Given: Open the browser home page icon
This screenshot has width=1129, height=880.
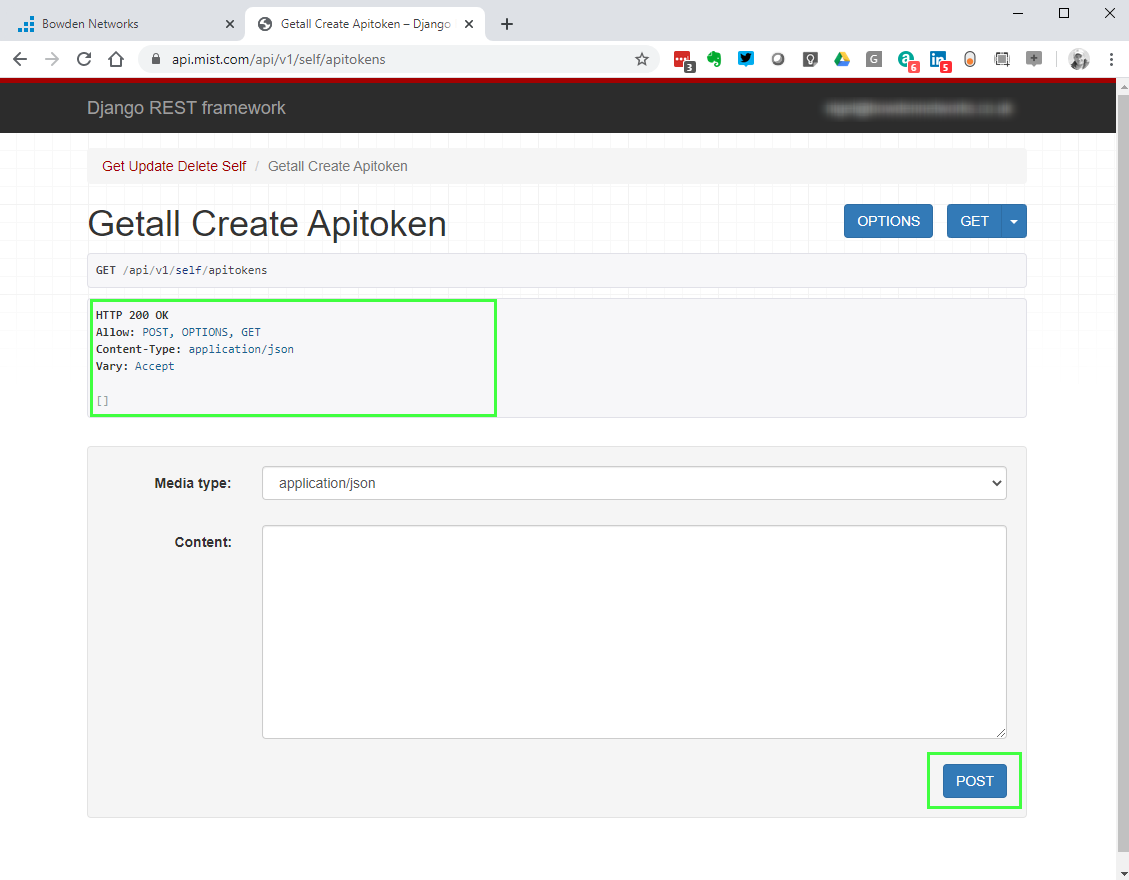Looking at the screenshot, I should click(x=116, y=59).
